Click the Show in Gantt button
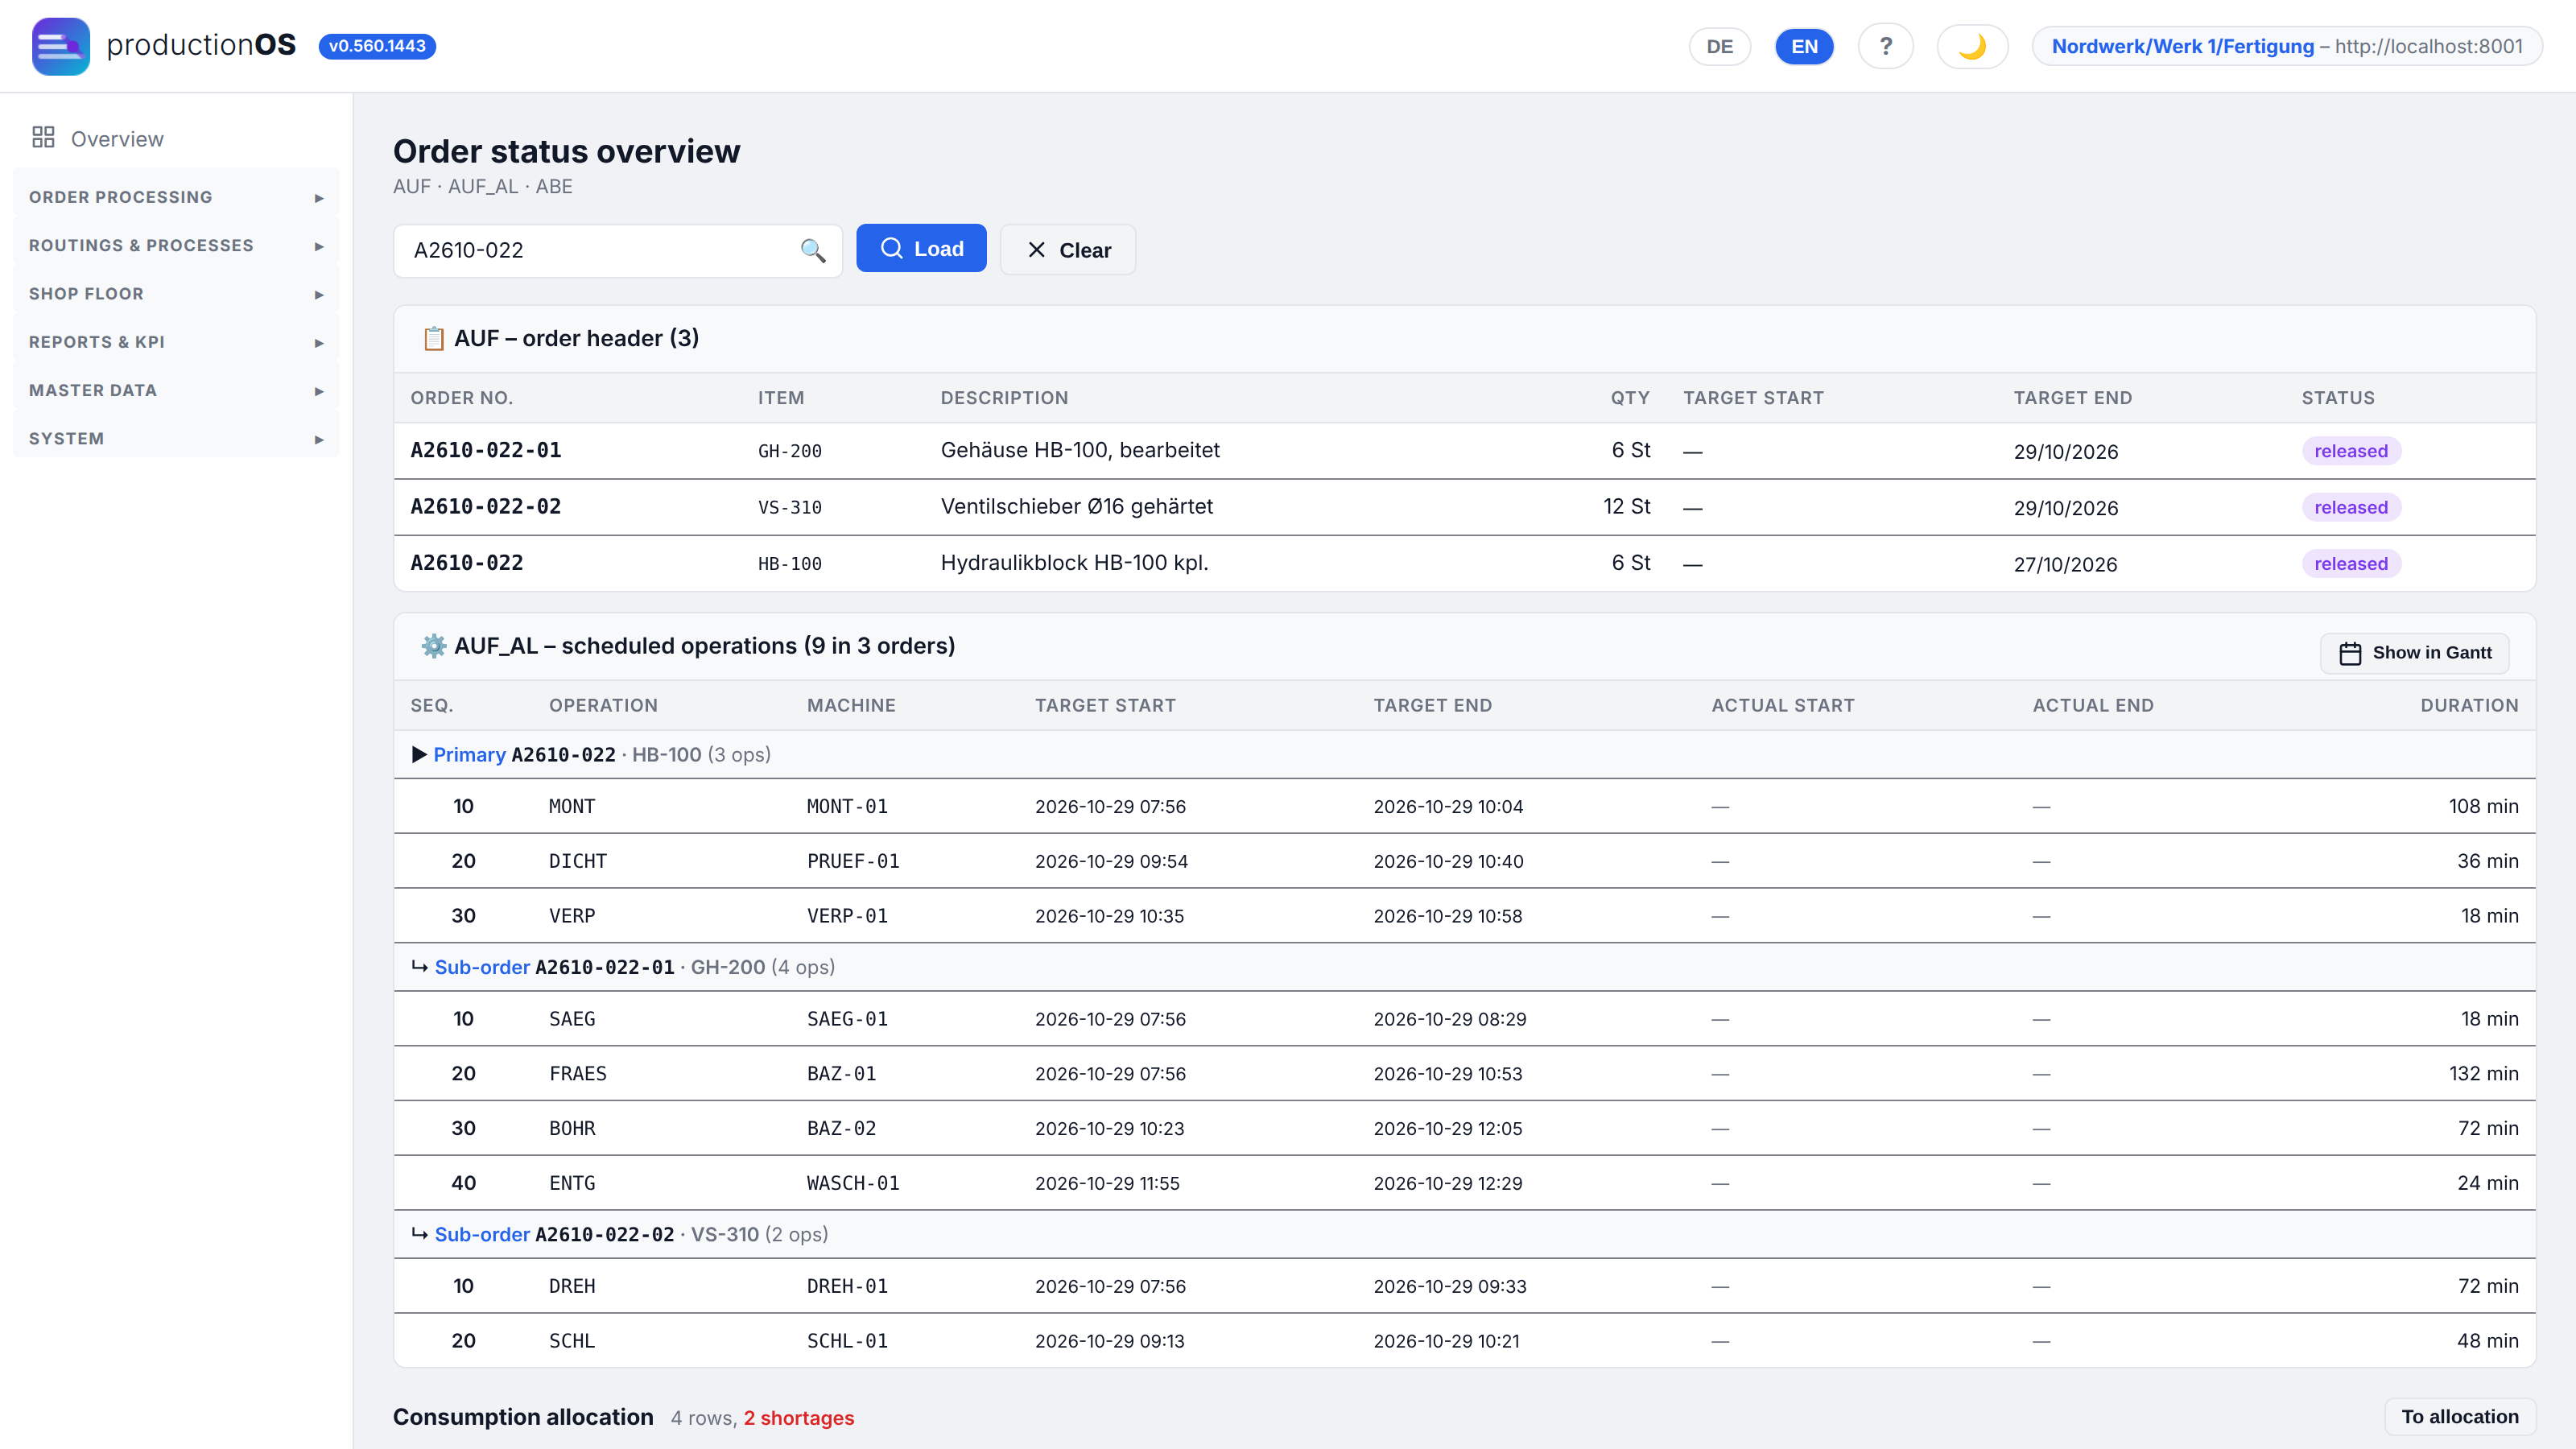This screenshot has height=1449, width=2576. click(2414, 653)
